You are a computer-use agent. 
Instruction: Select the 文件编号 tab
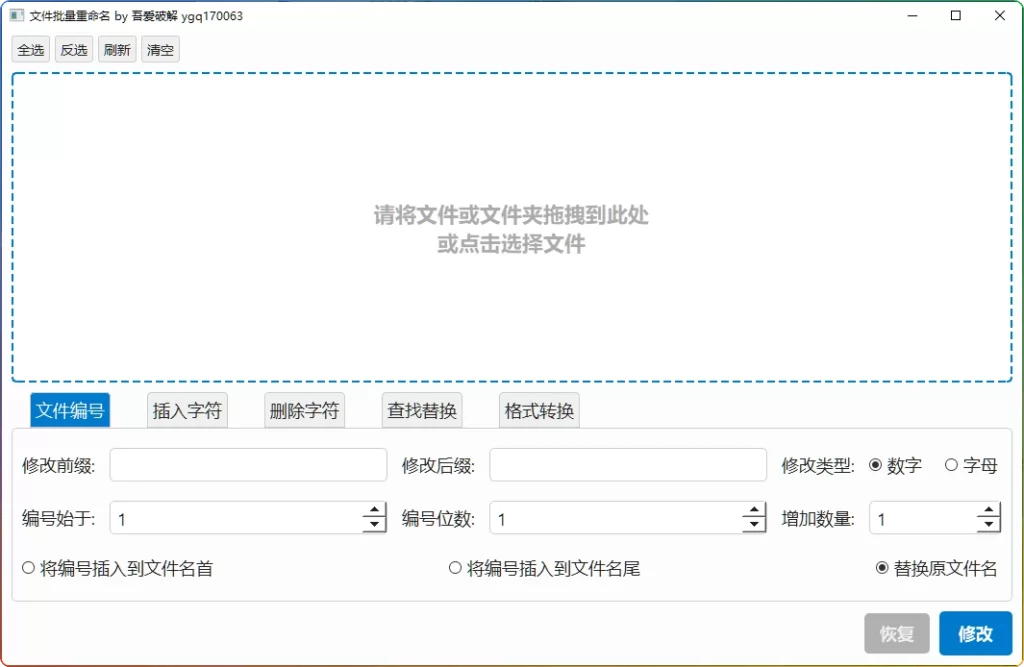[x=69, y=410]
